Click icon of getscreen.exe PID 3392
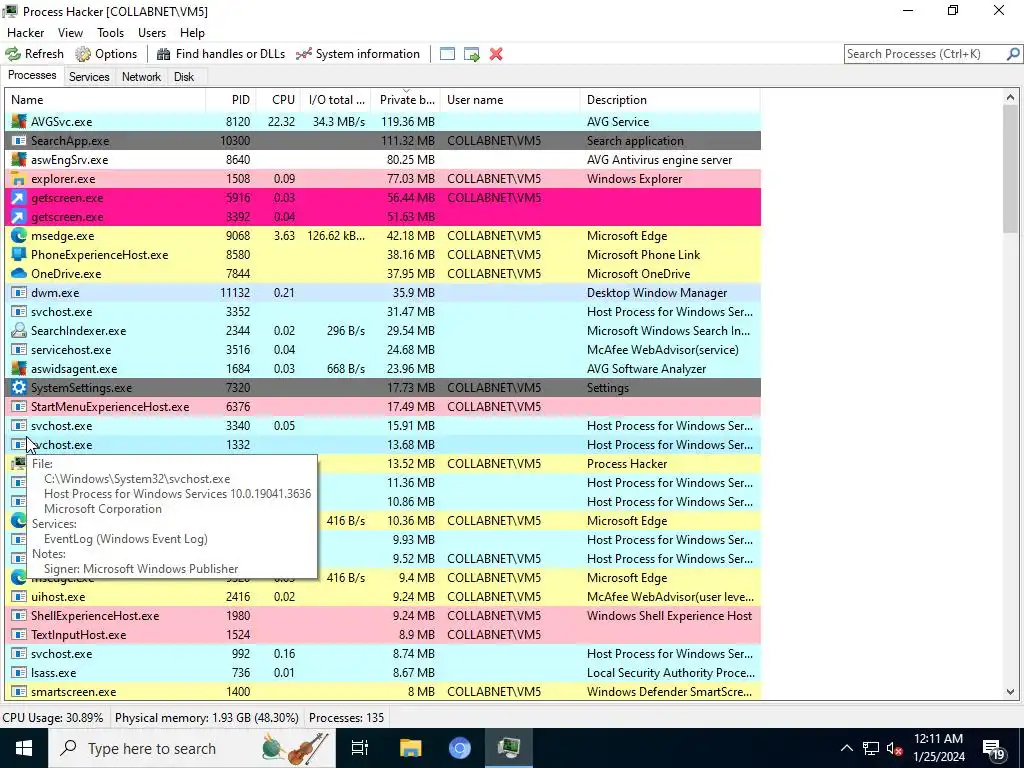Screen dimensions: 1024x768 (x=19, y=216)
